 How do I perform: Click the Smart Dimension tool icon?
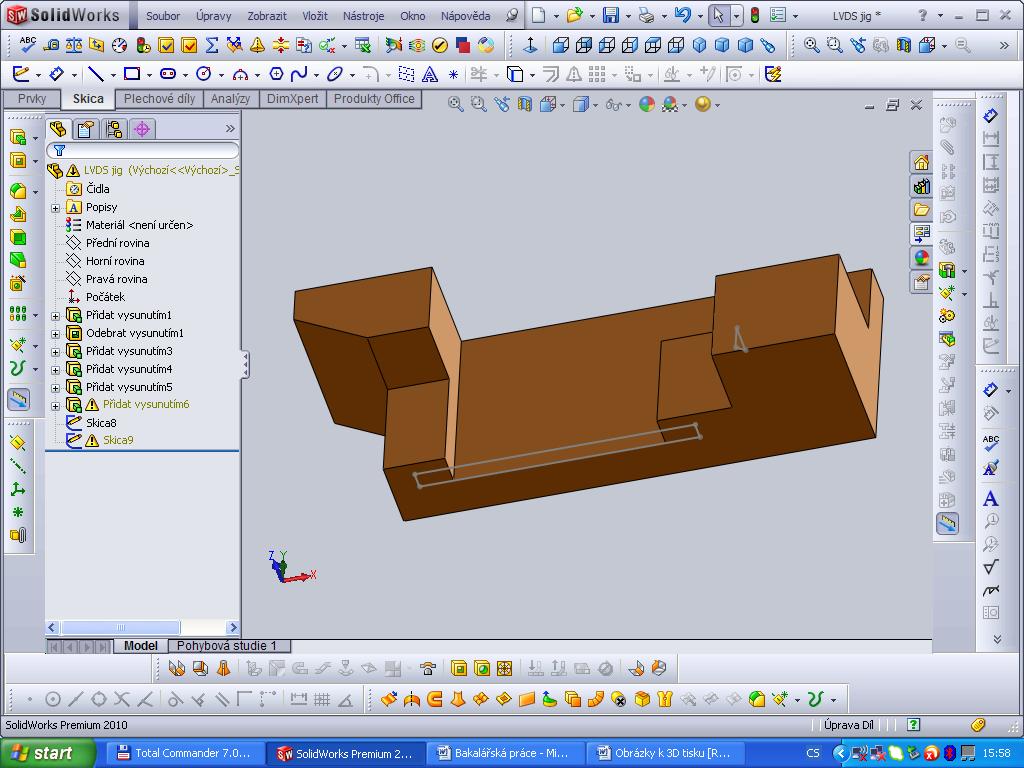[57, 74]
